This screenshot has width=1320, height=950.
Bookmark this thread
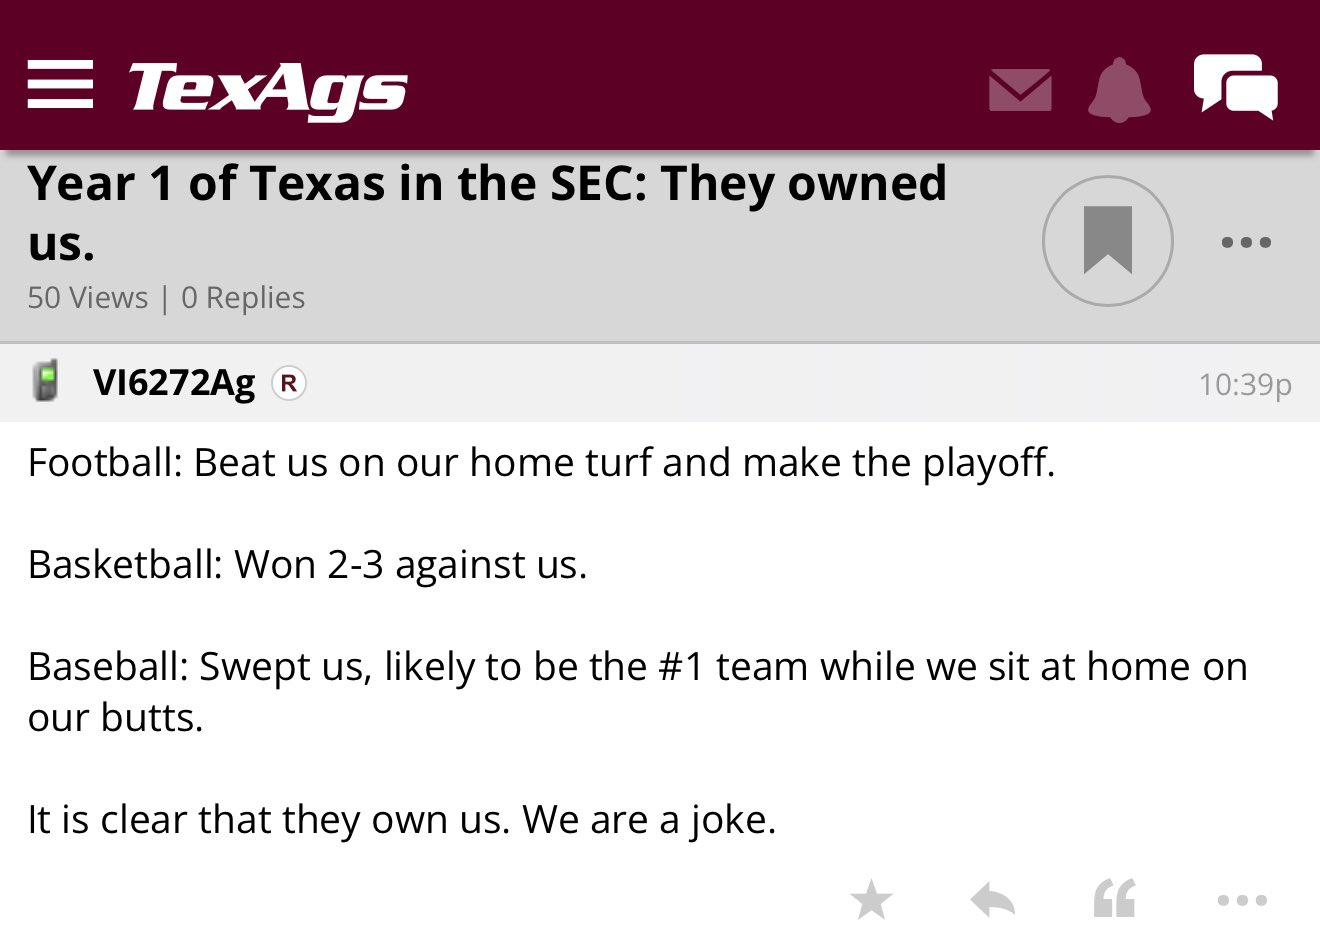click(1108, 241)
